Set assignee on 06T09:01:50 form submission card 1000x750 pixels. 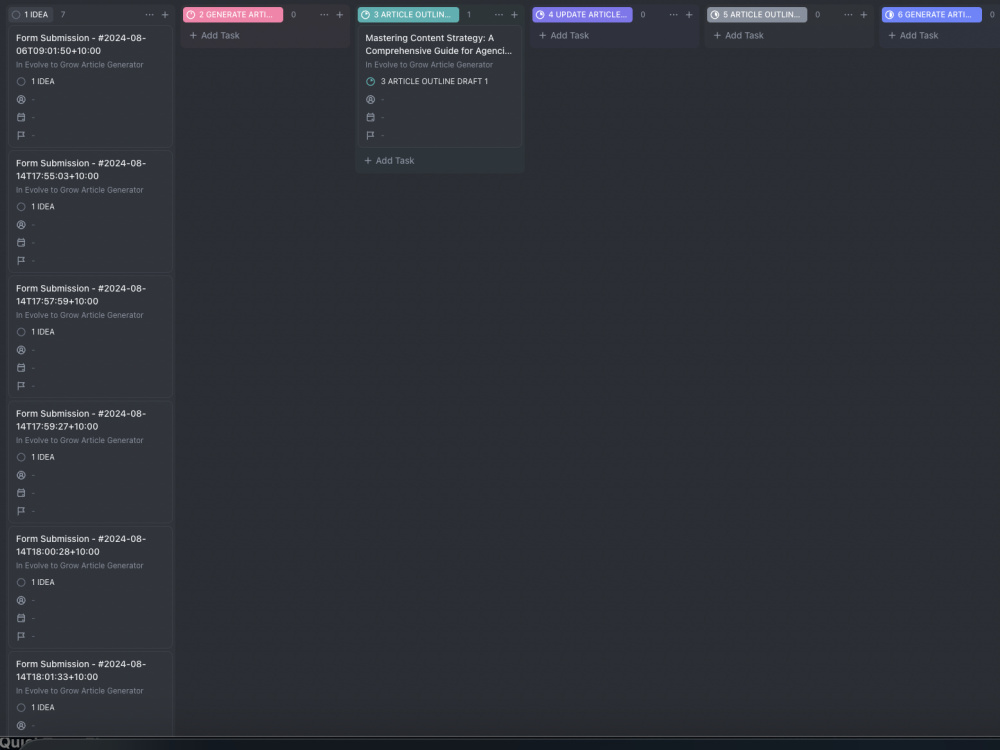pos(21,99)
